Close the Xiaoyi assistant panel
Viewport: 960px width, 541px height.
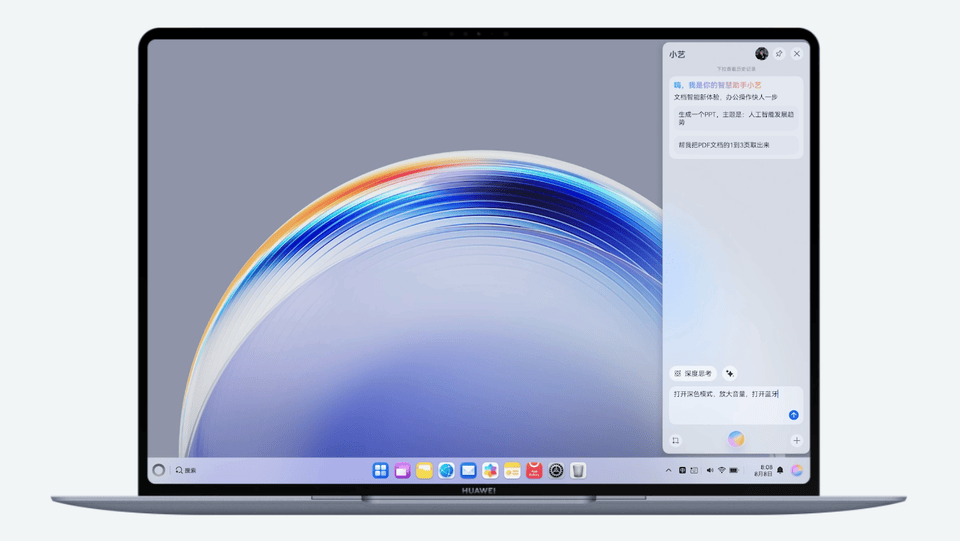coord(797,54)
